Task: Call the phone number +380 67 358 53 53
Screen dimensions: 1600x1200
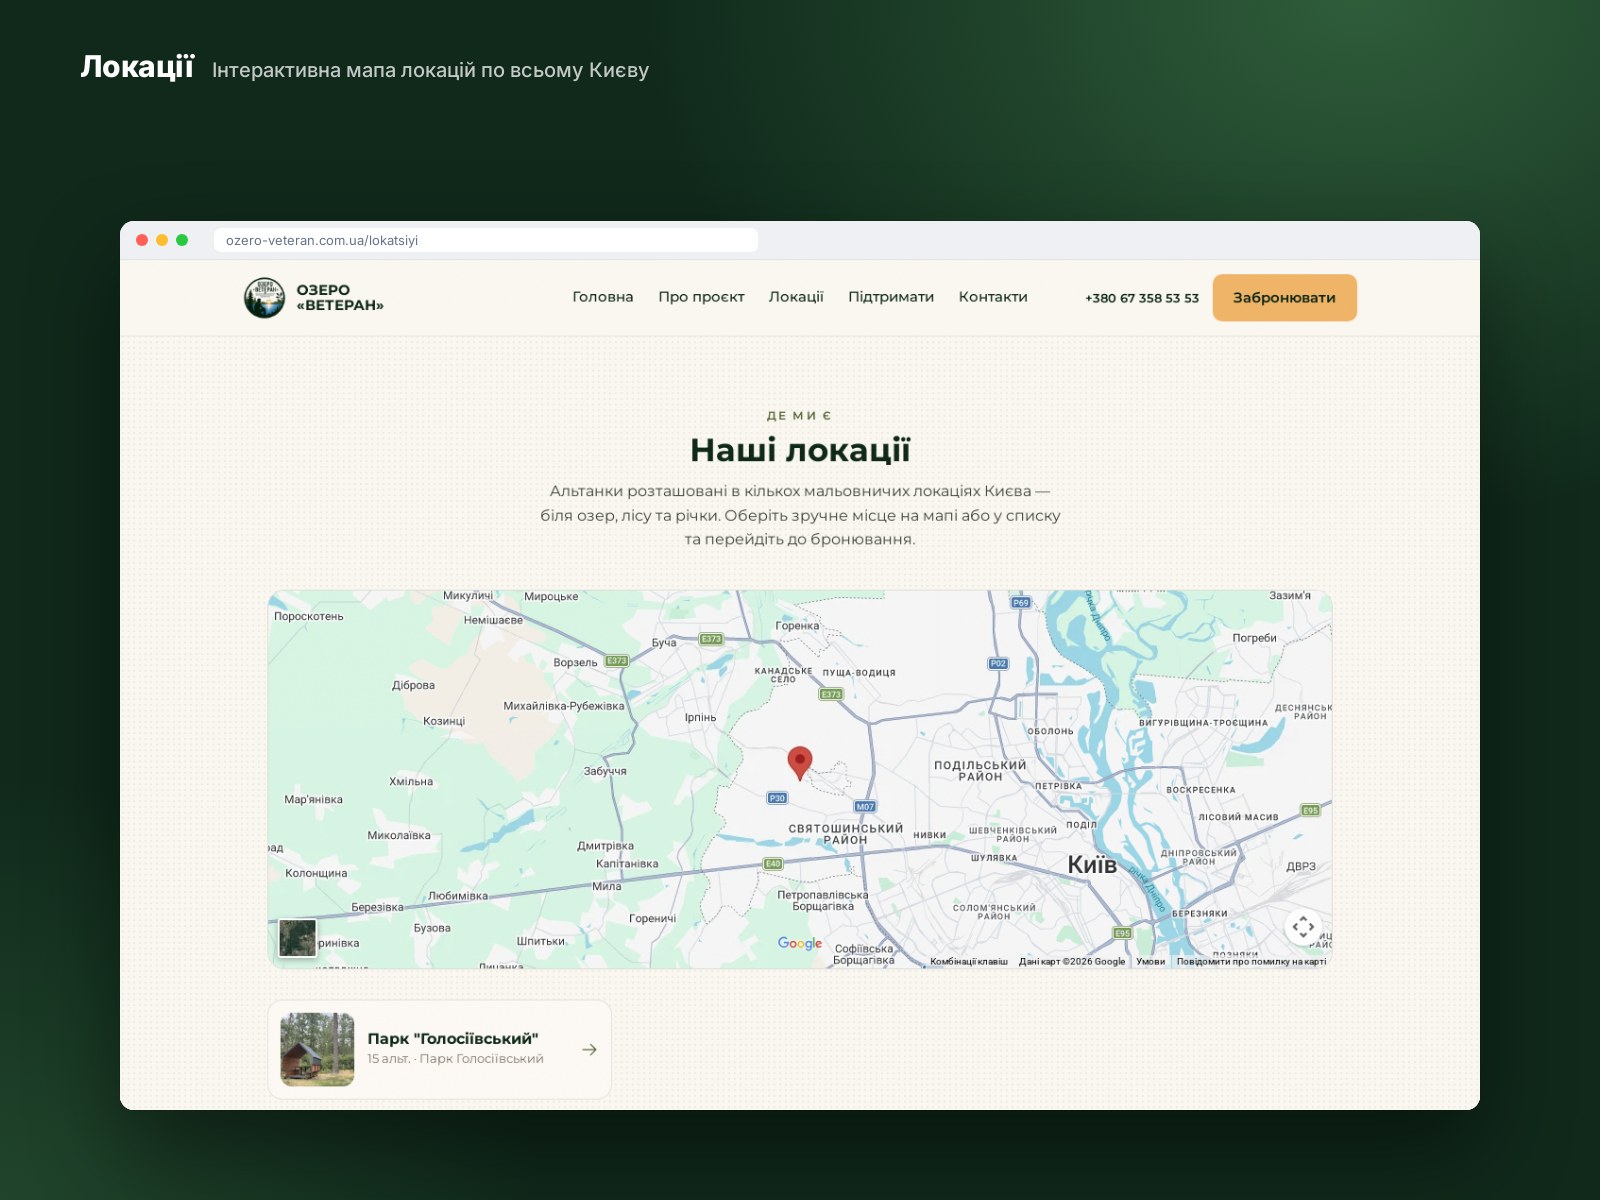Action: (1142, 298)
